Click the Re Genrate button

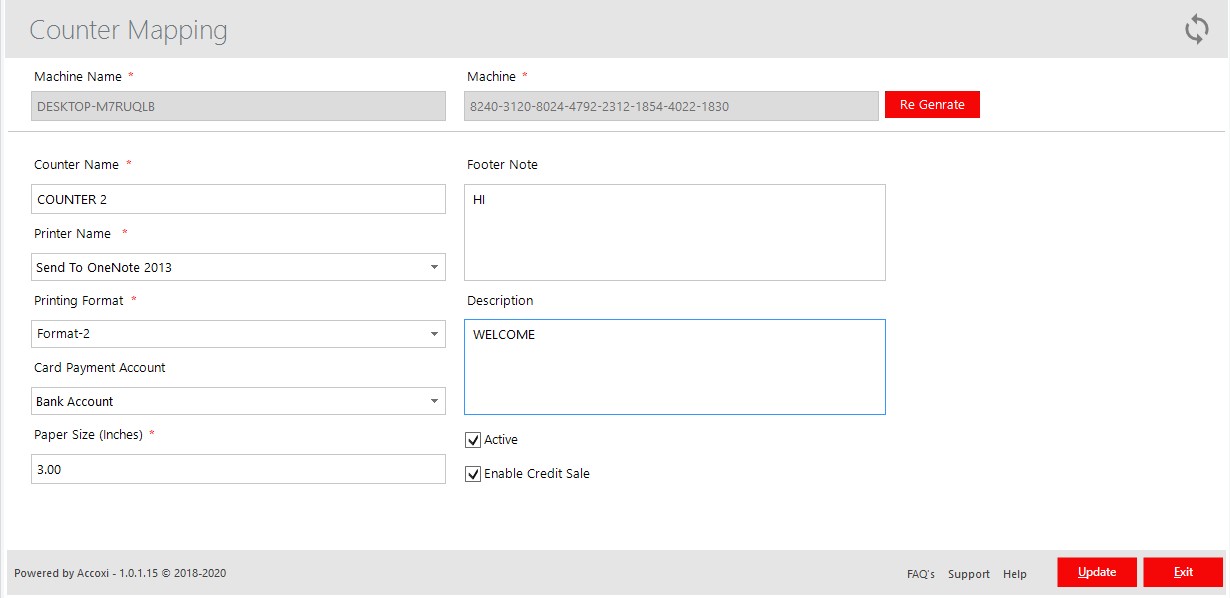931,104
